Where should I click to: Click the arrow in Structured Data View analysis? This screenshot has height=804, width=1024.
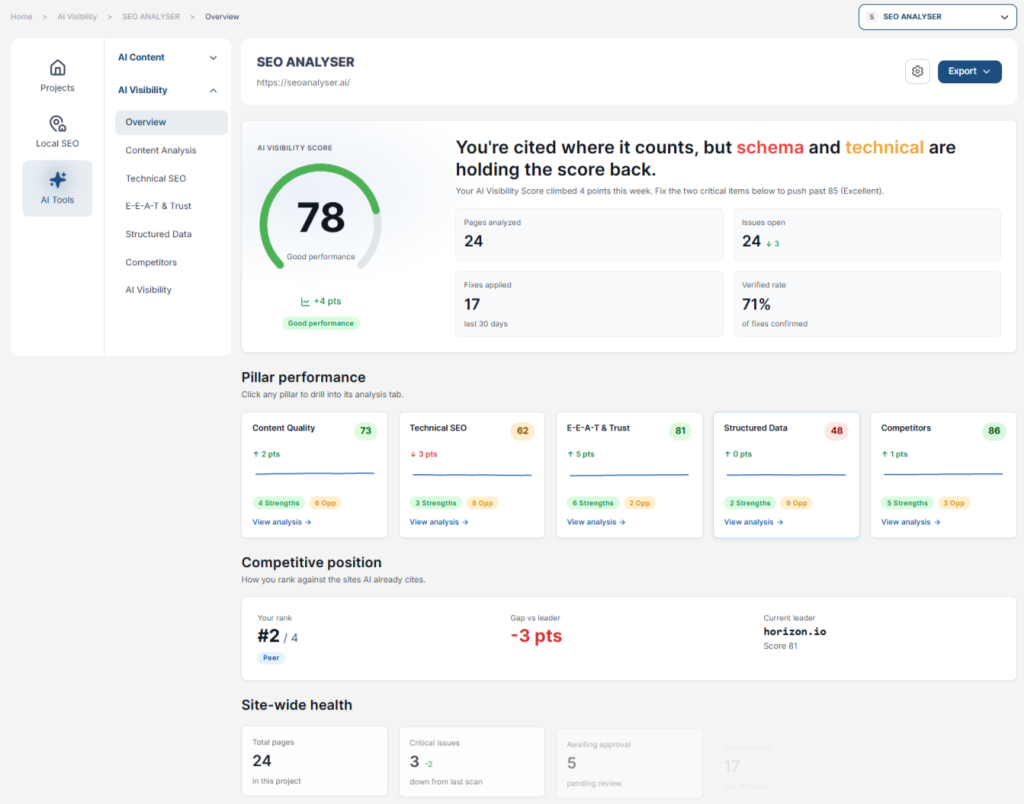pos(780,522)
